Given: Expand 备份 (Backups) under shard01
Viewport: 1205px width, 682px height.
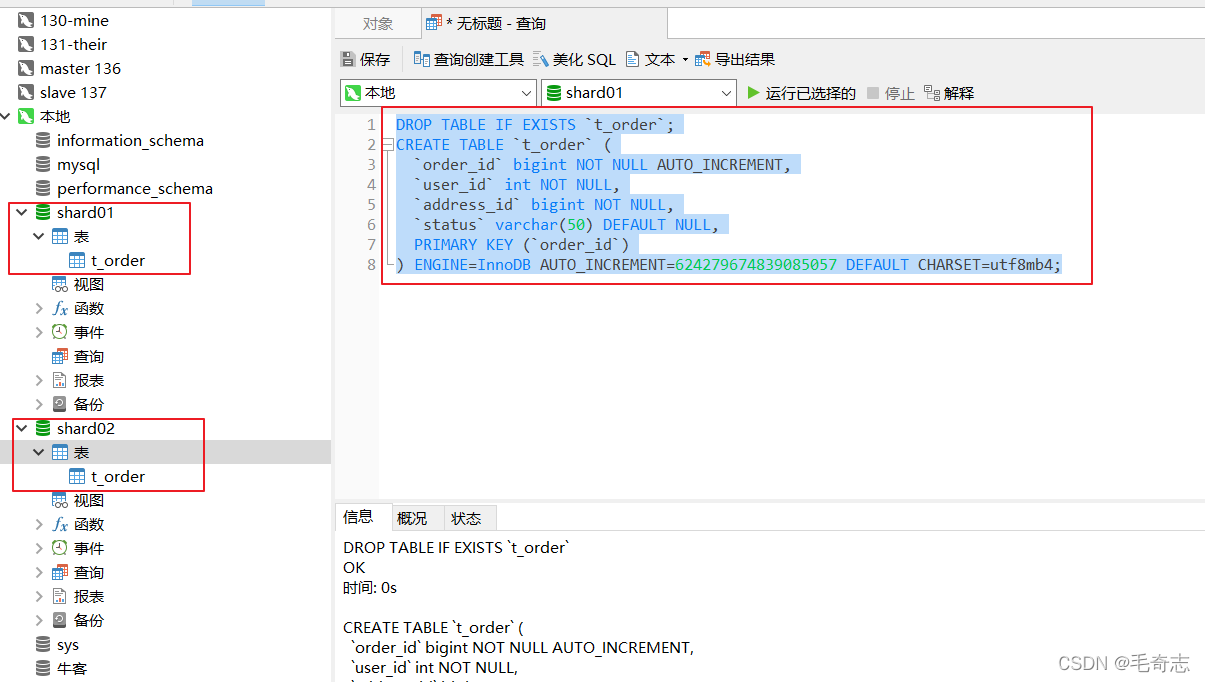Looking at the screenshot, I should 39,404.
